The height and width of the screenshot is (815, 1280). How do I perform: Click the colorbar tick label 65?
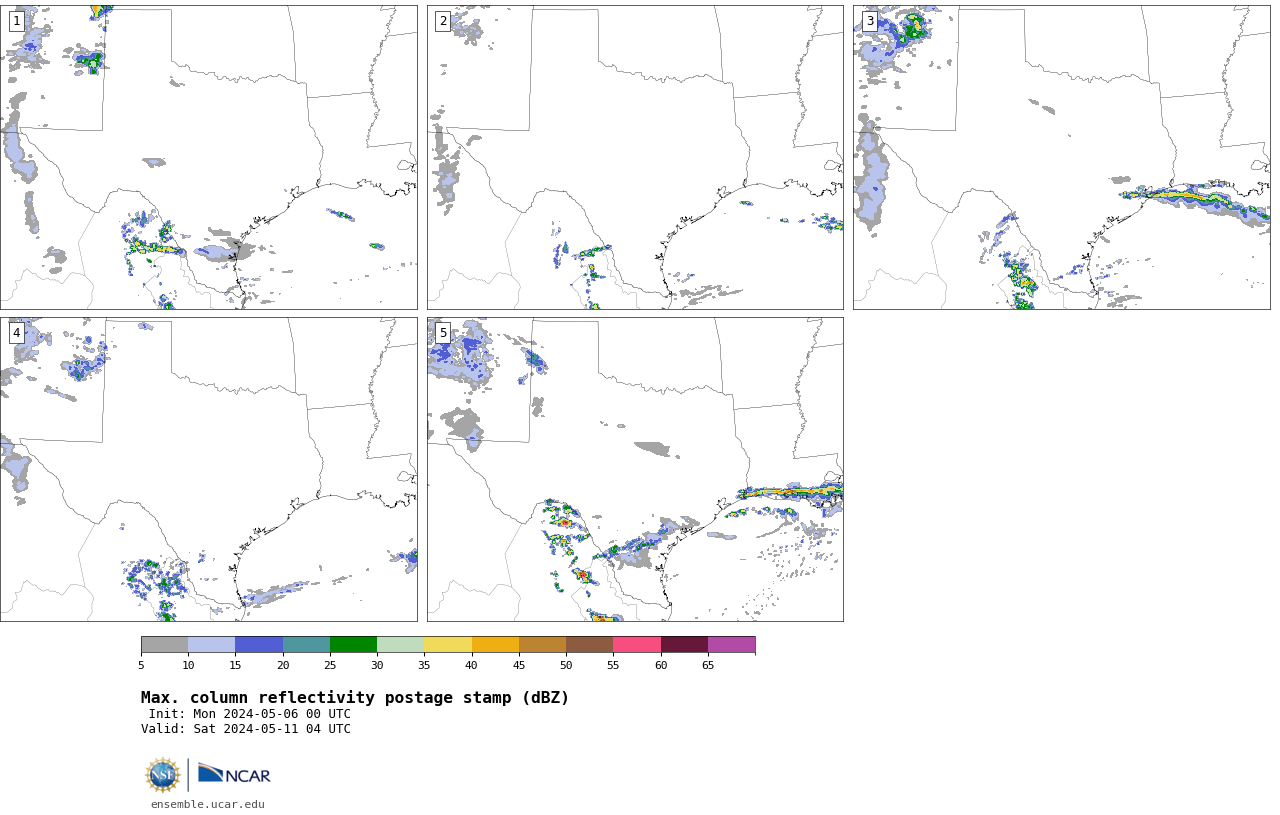click(x=708, y=665)
